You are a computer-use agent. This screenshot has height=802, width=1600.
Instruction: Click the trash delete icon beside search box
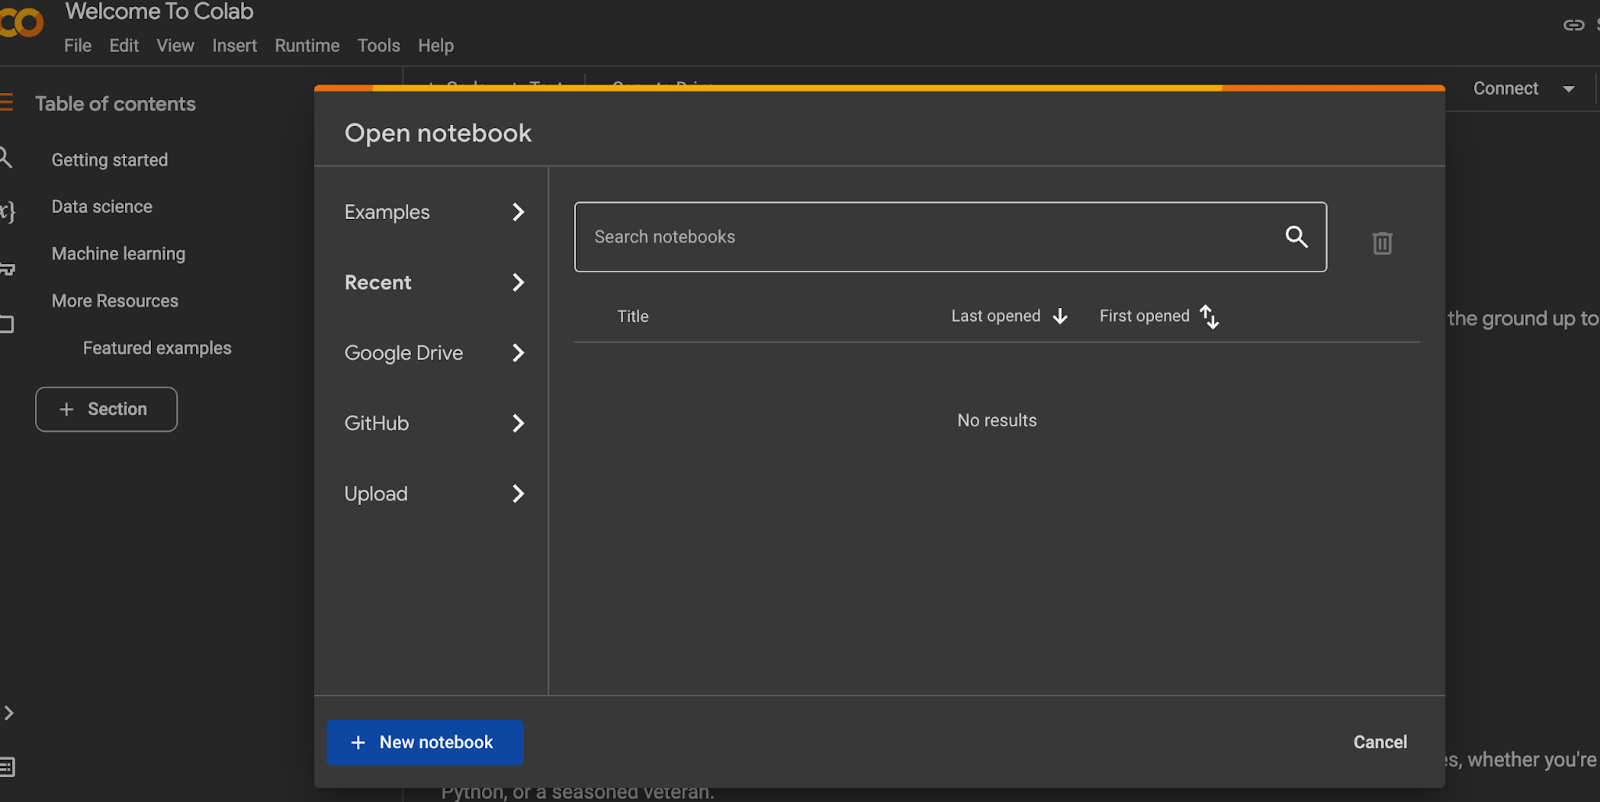(x=1382, y=243)
